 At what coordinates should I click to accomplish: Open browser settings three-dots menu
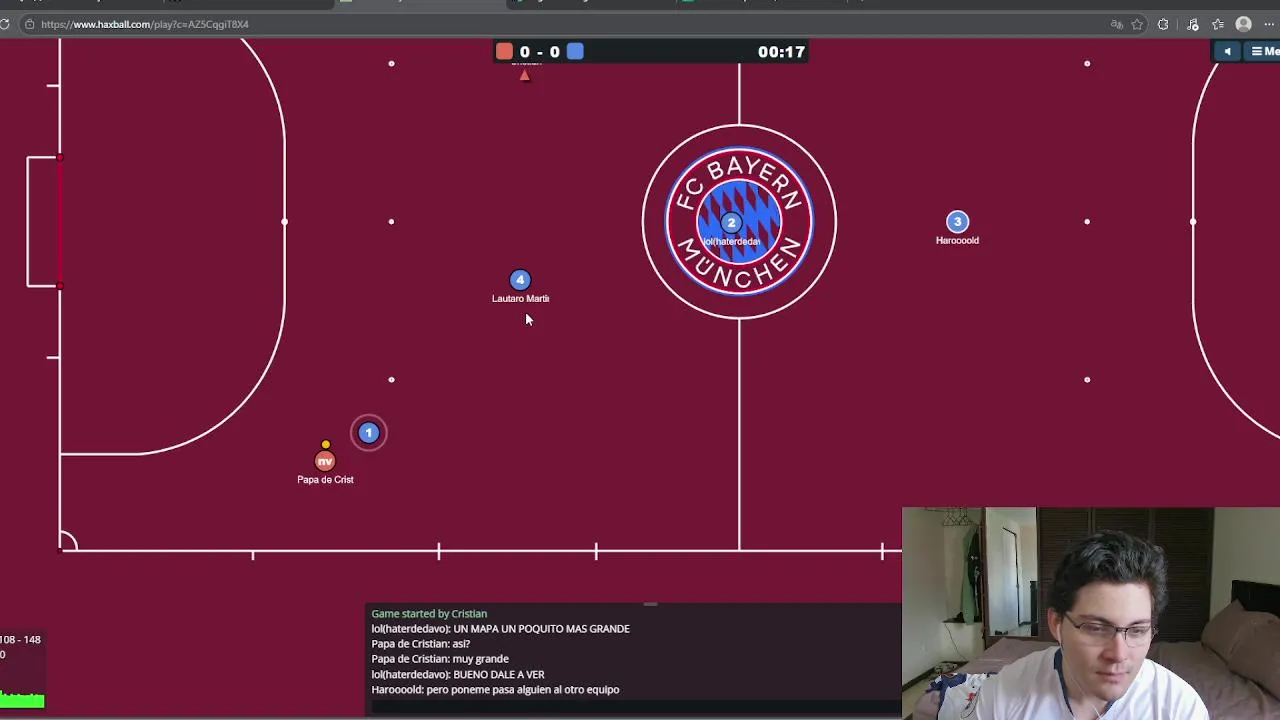(1270, 24)
